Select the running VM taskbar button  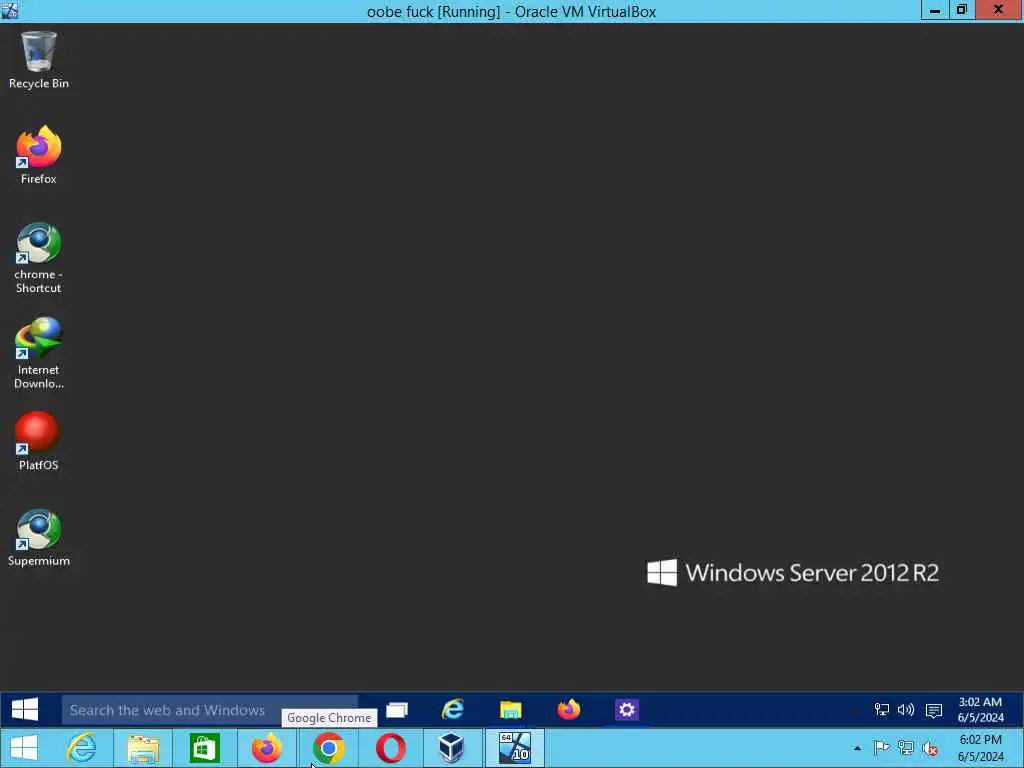[x=514, y=748]
